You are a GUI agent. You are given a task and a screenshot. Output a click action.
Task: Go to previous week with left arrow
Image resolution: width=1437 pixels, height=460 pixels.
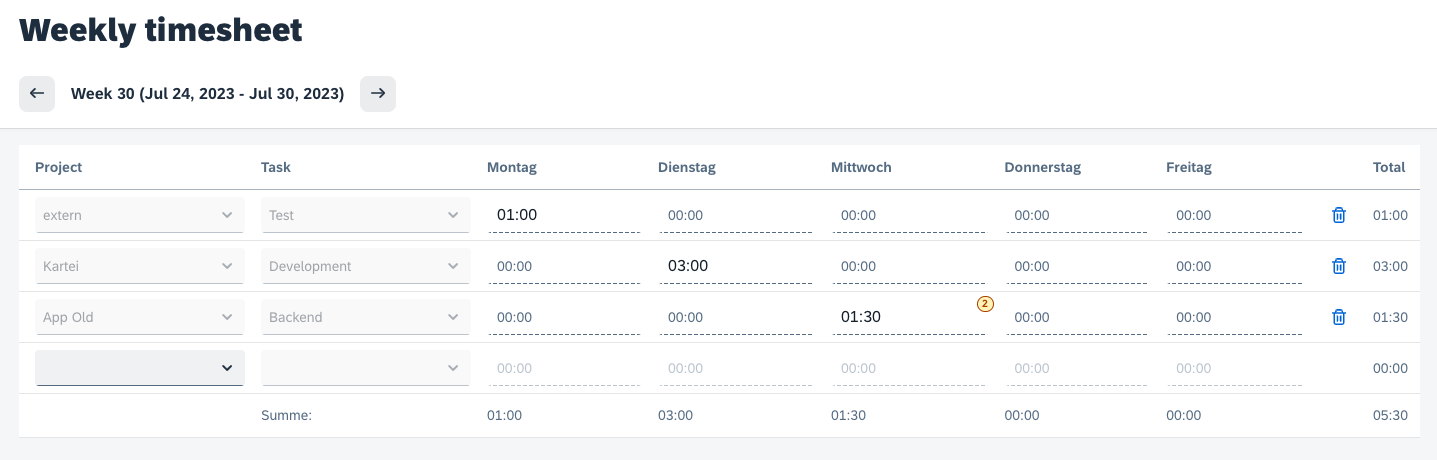[x=37, y=93]
